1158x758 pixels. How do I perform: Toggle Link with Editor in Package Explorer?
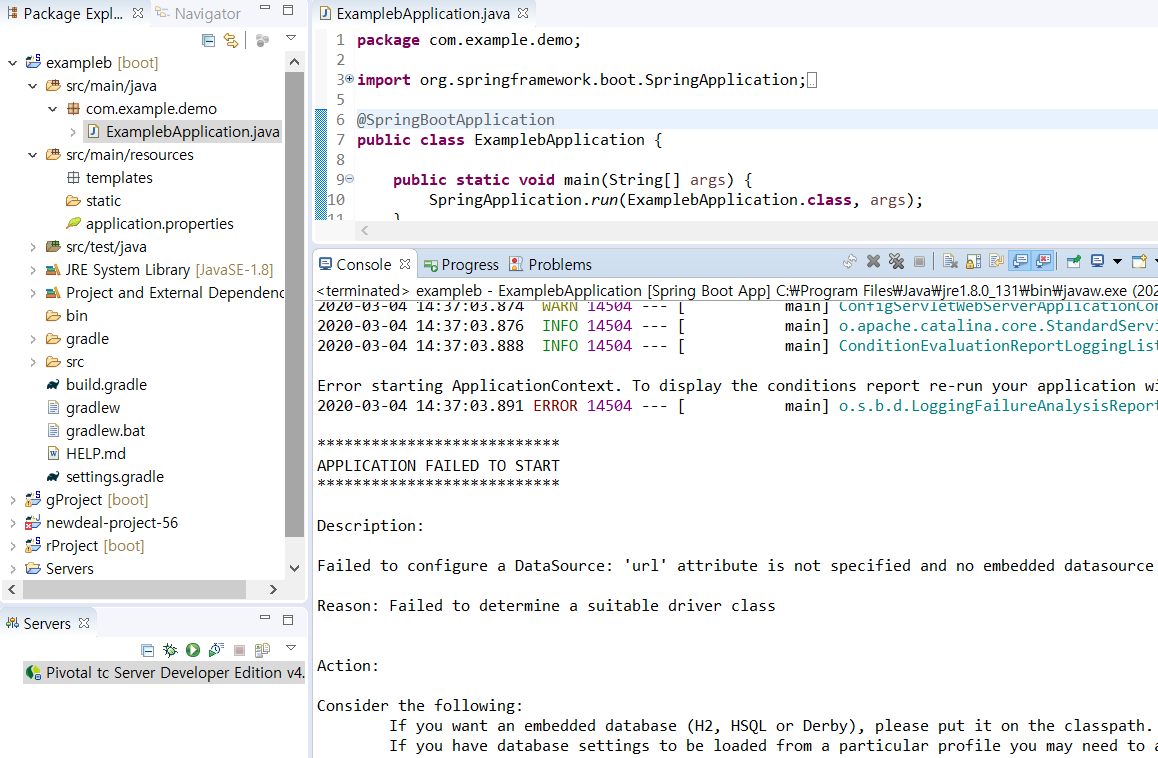231,41
